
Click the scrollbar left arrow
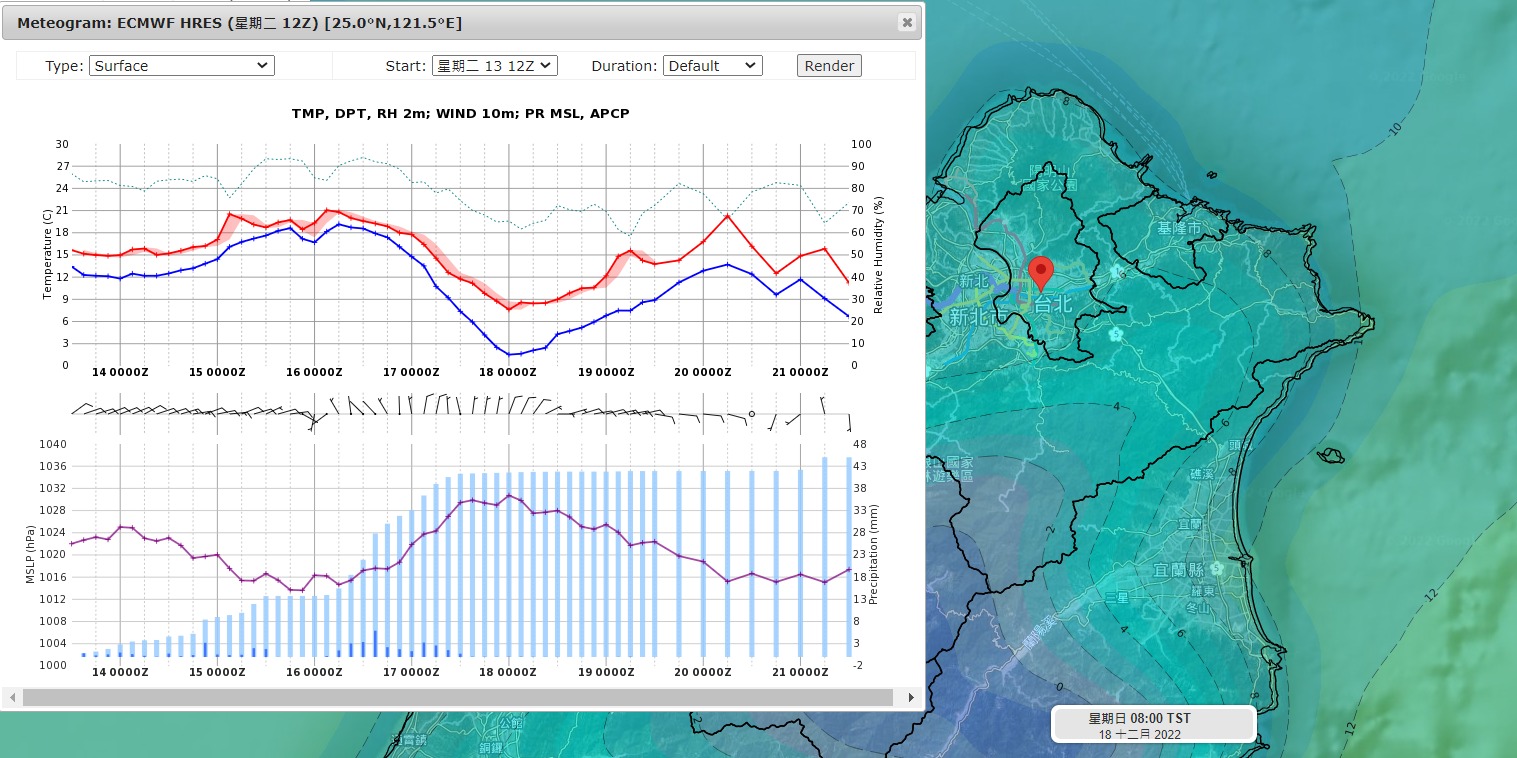coord(11,697)
